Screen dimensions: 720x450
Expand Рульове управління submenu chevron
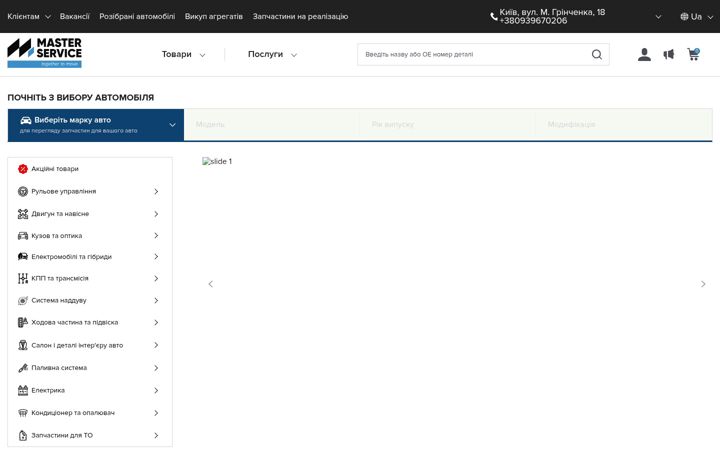(x=156, y=191)
